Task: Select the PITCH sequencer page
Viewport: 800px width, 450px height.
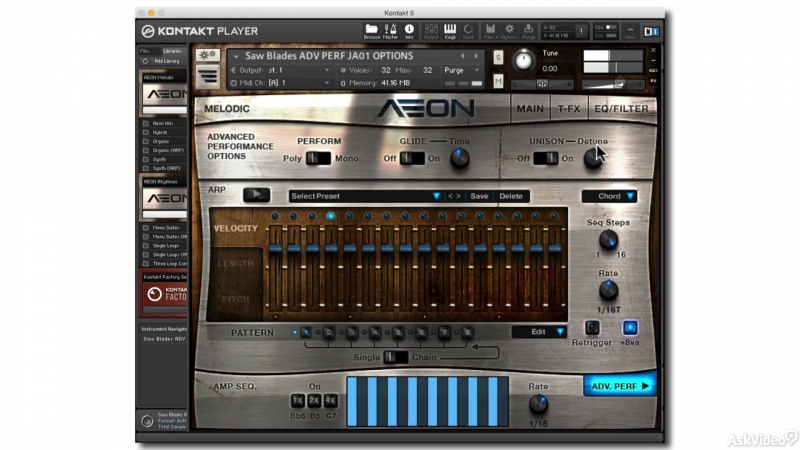Action: [236, 299]
